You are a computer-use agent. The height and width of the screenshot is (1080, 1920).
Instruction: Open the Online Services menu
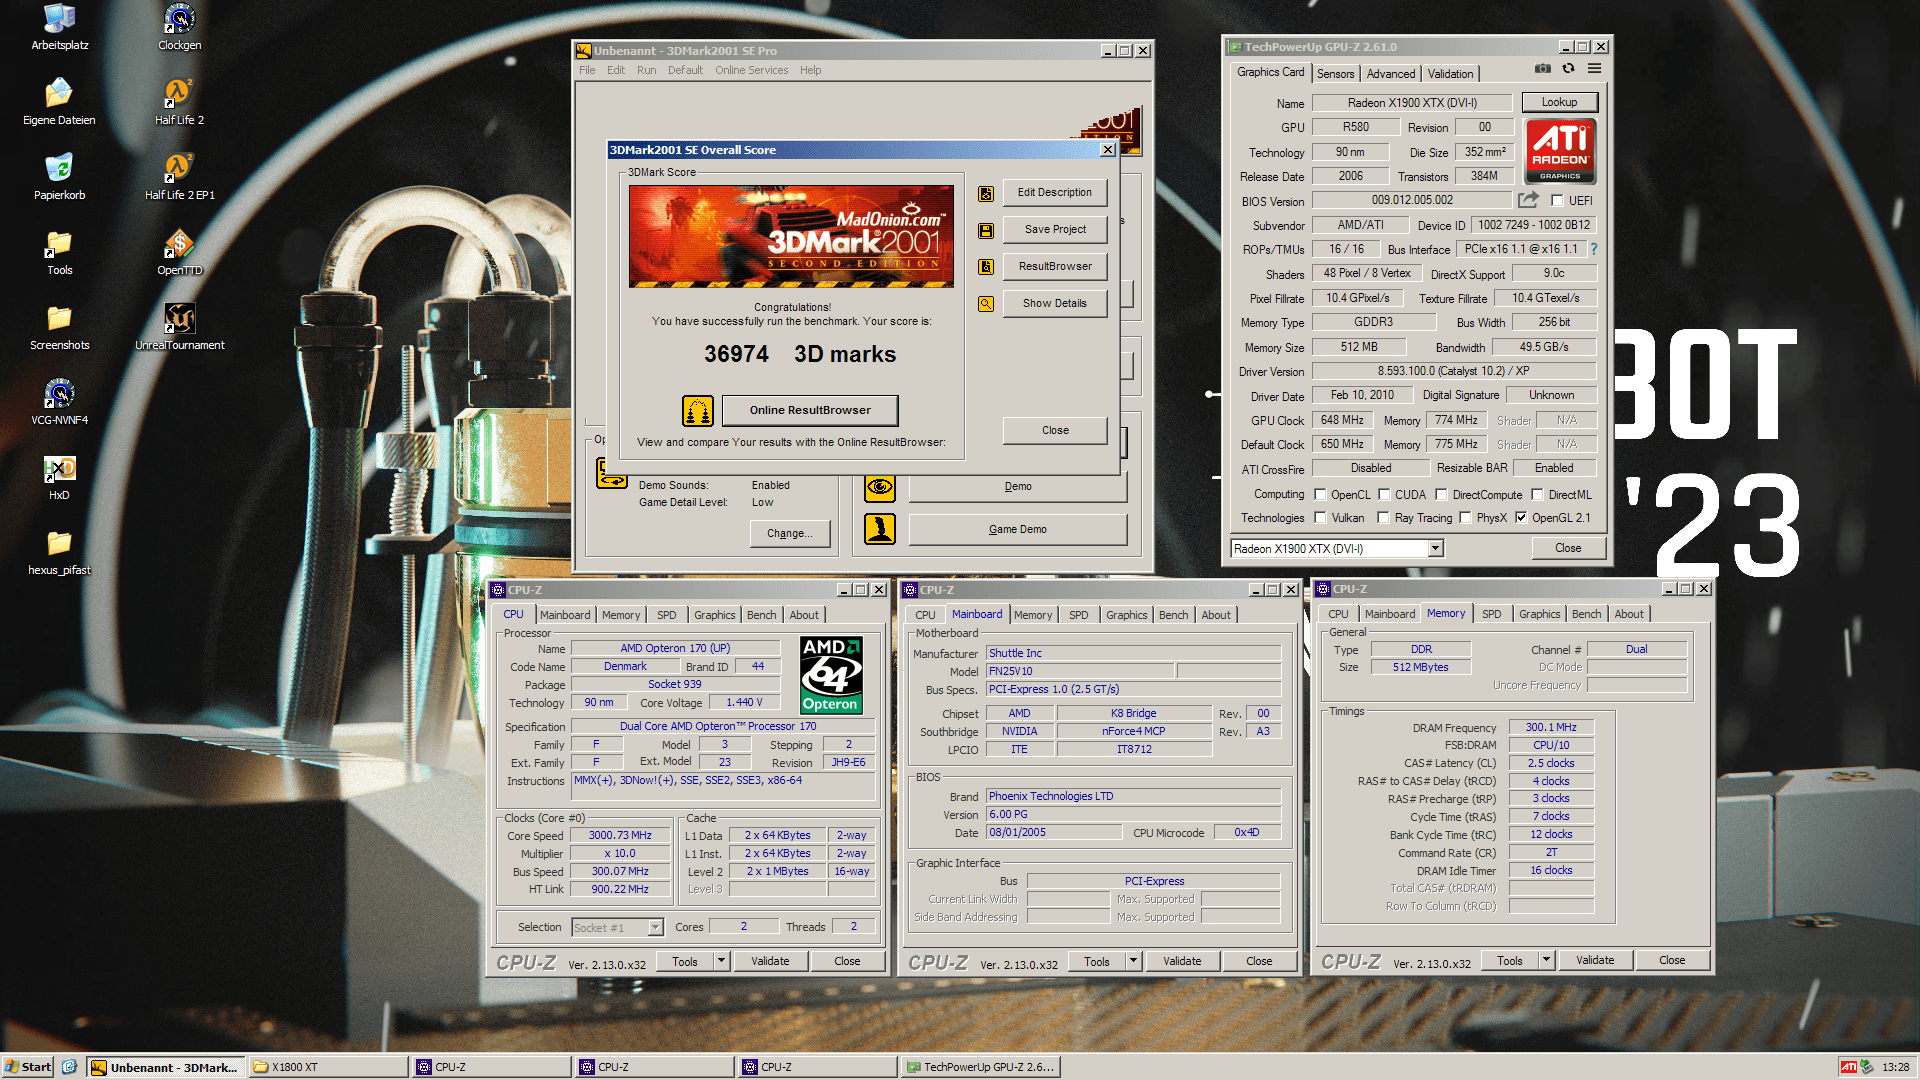coord(751,70)
